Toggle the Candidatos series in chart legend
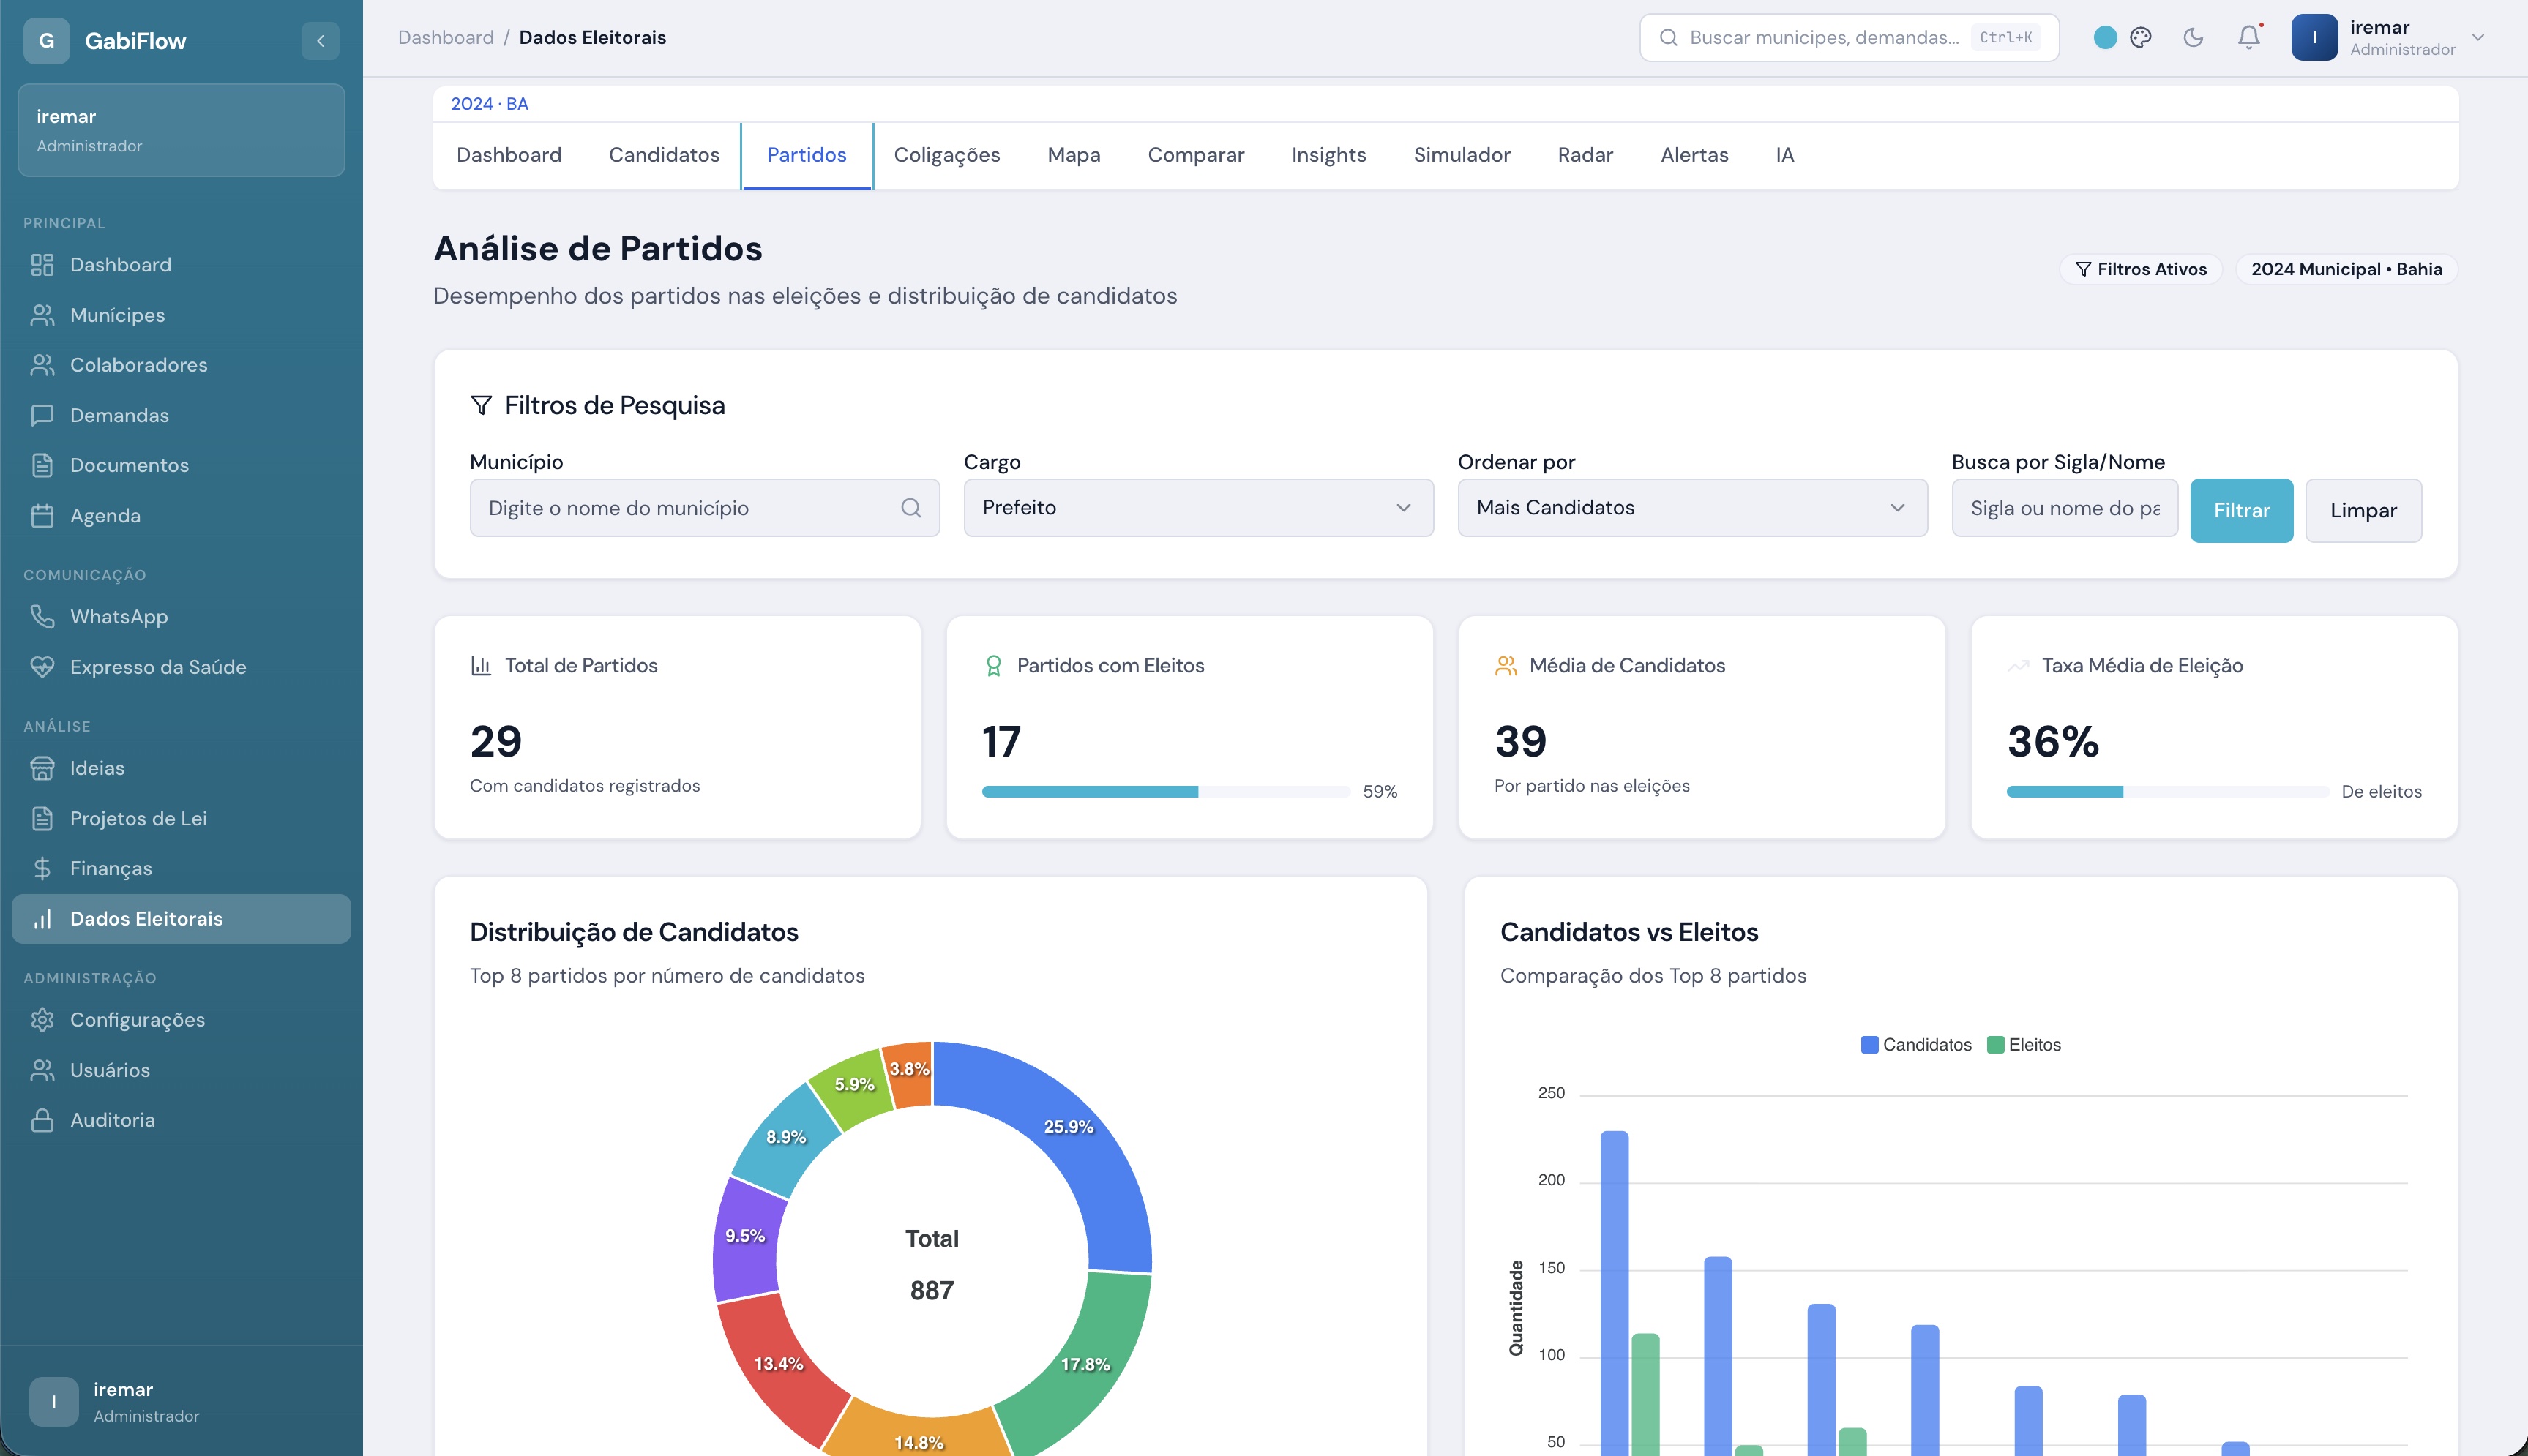 point(1916,1045)
